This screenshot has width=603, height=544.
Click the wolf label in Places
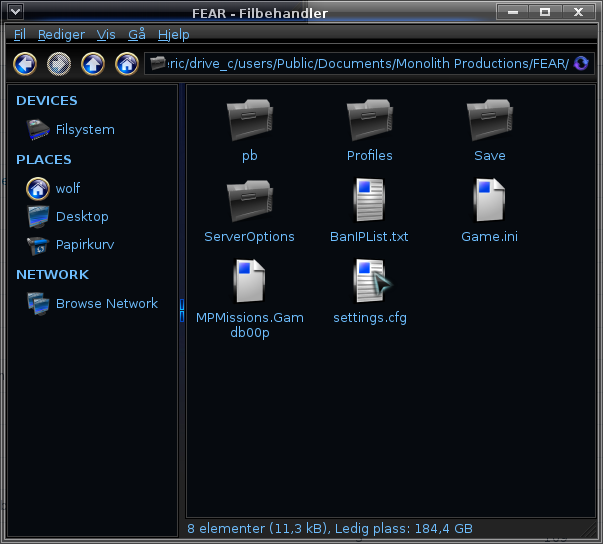point(68,189)
